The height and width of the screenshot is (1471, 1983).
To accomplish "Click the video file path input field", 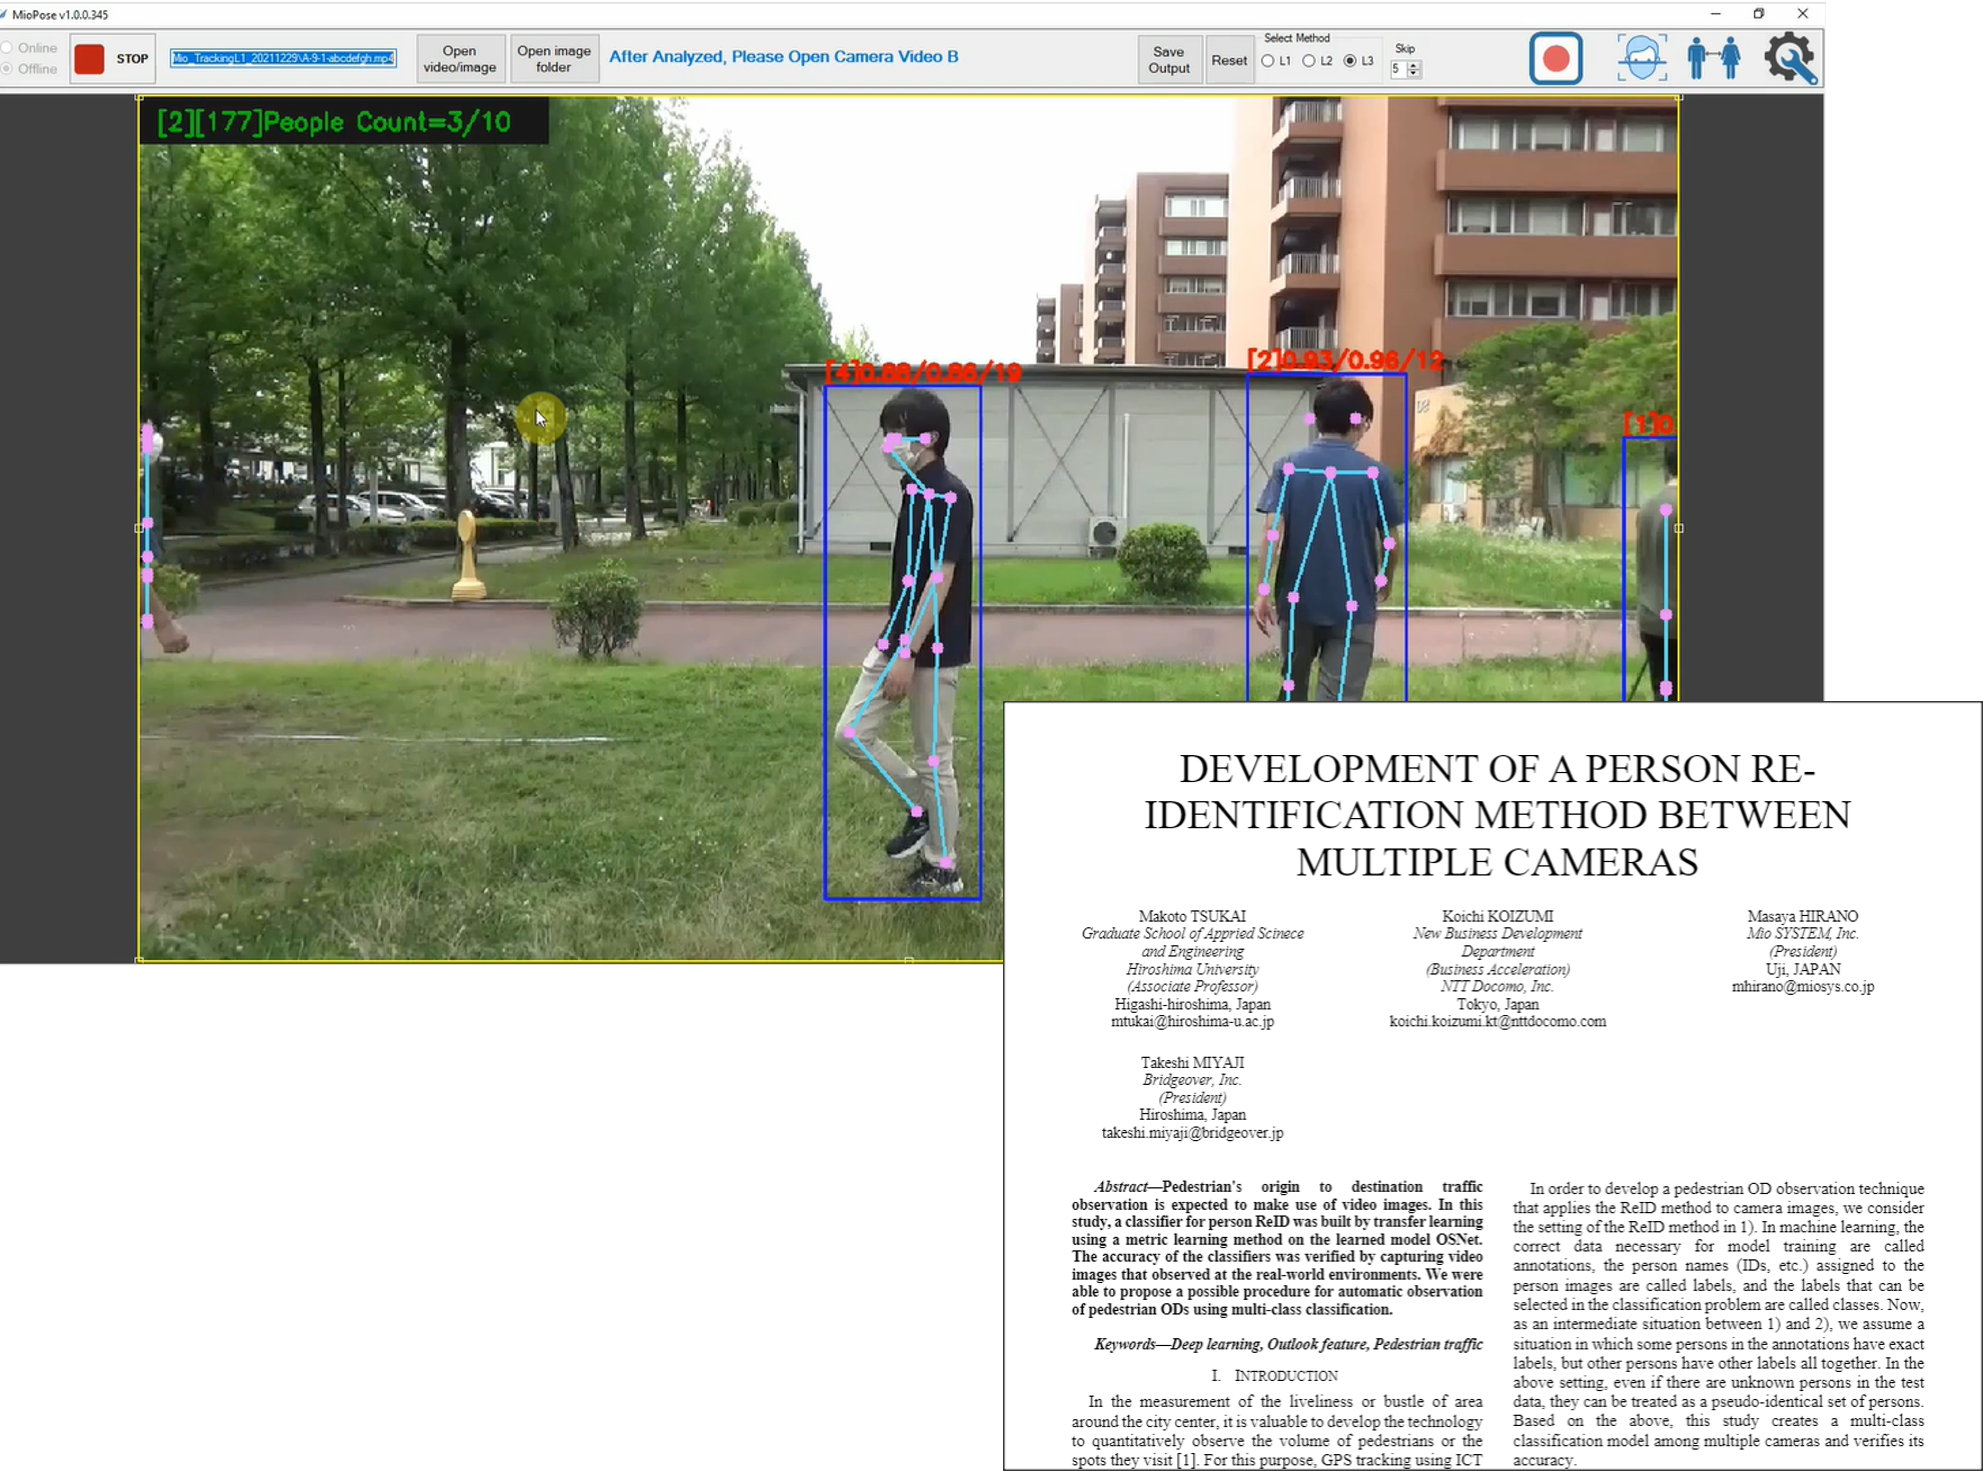I will pos(283,58).
